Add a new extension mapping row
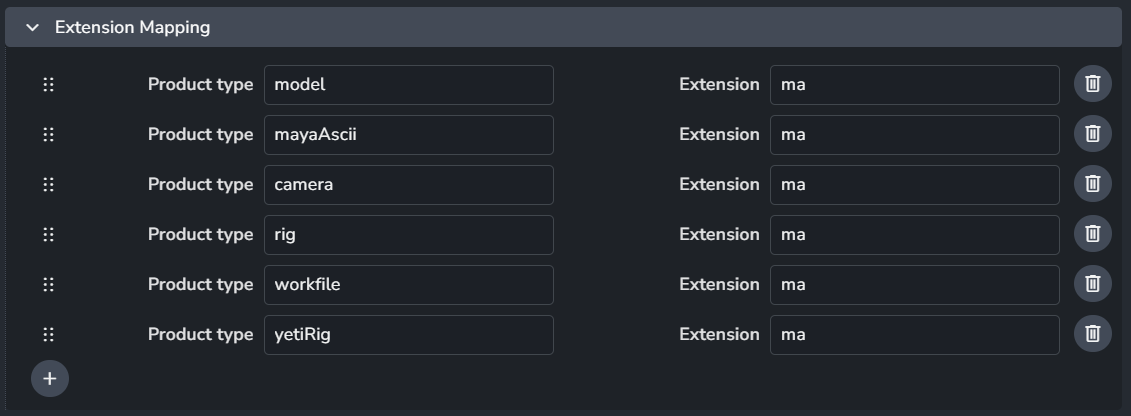Image resolution: width=1131 pixels, height=416 pixels. point(50,379)
